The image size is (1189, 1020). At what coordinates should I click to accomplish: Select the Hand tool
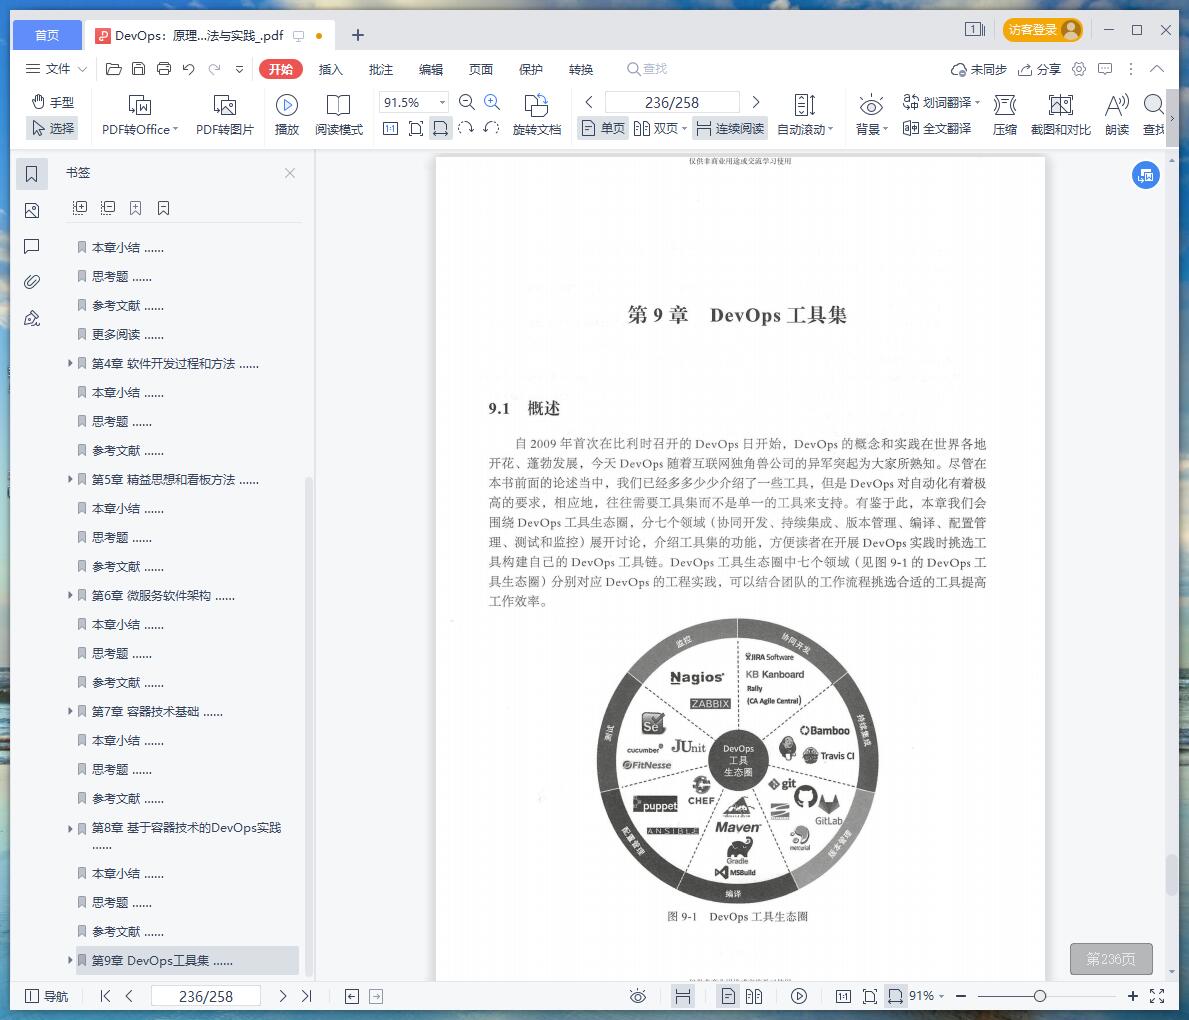pos(52,102)
